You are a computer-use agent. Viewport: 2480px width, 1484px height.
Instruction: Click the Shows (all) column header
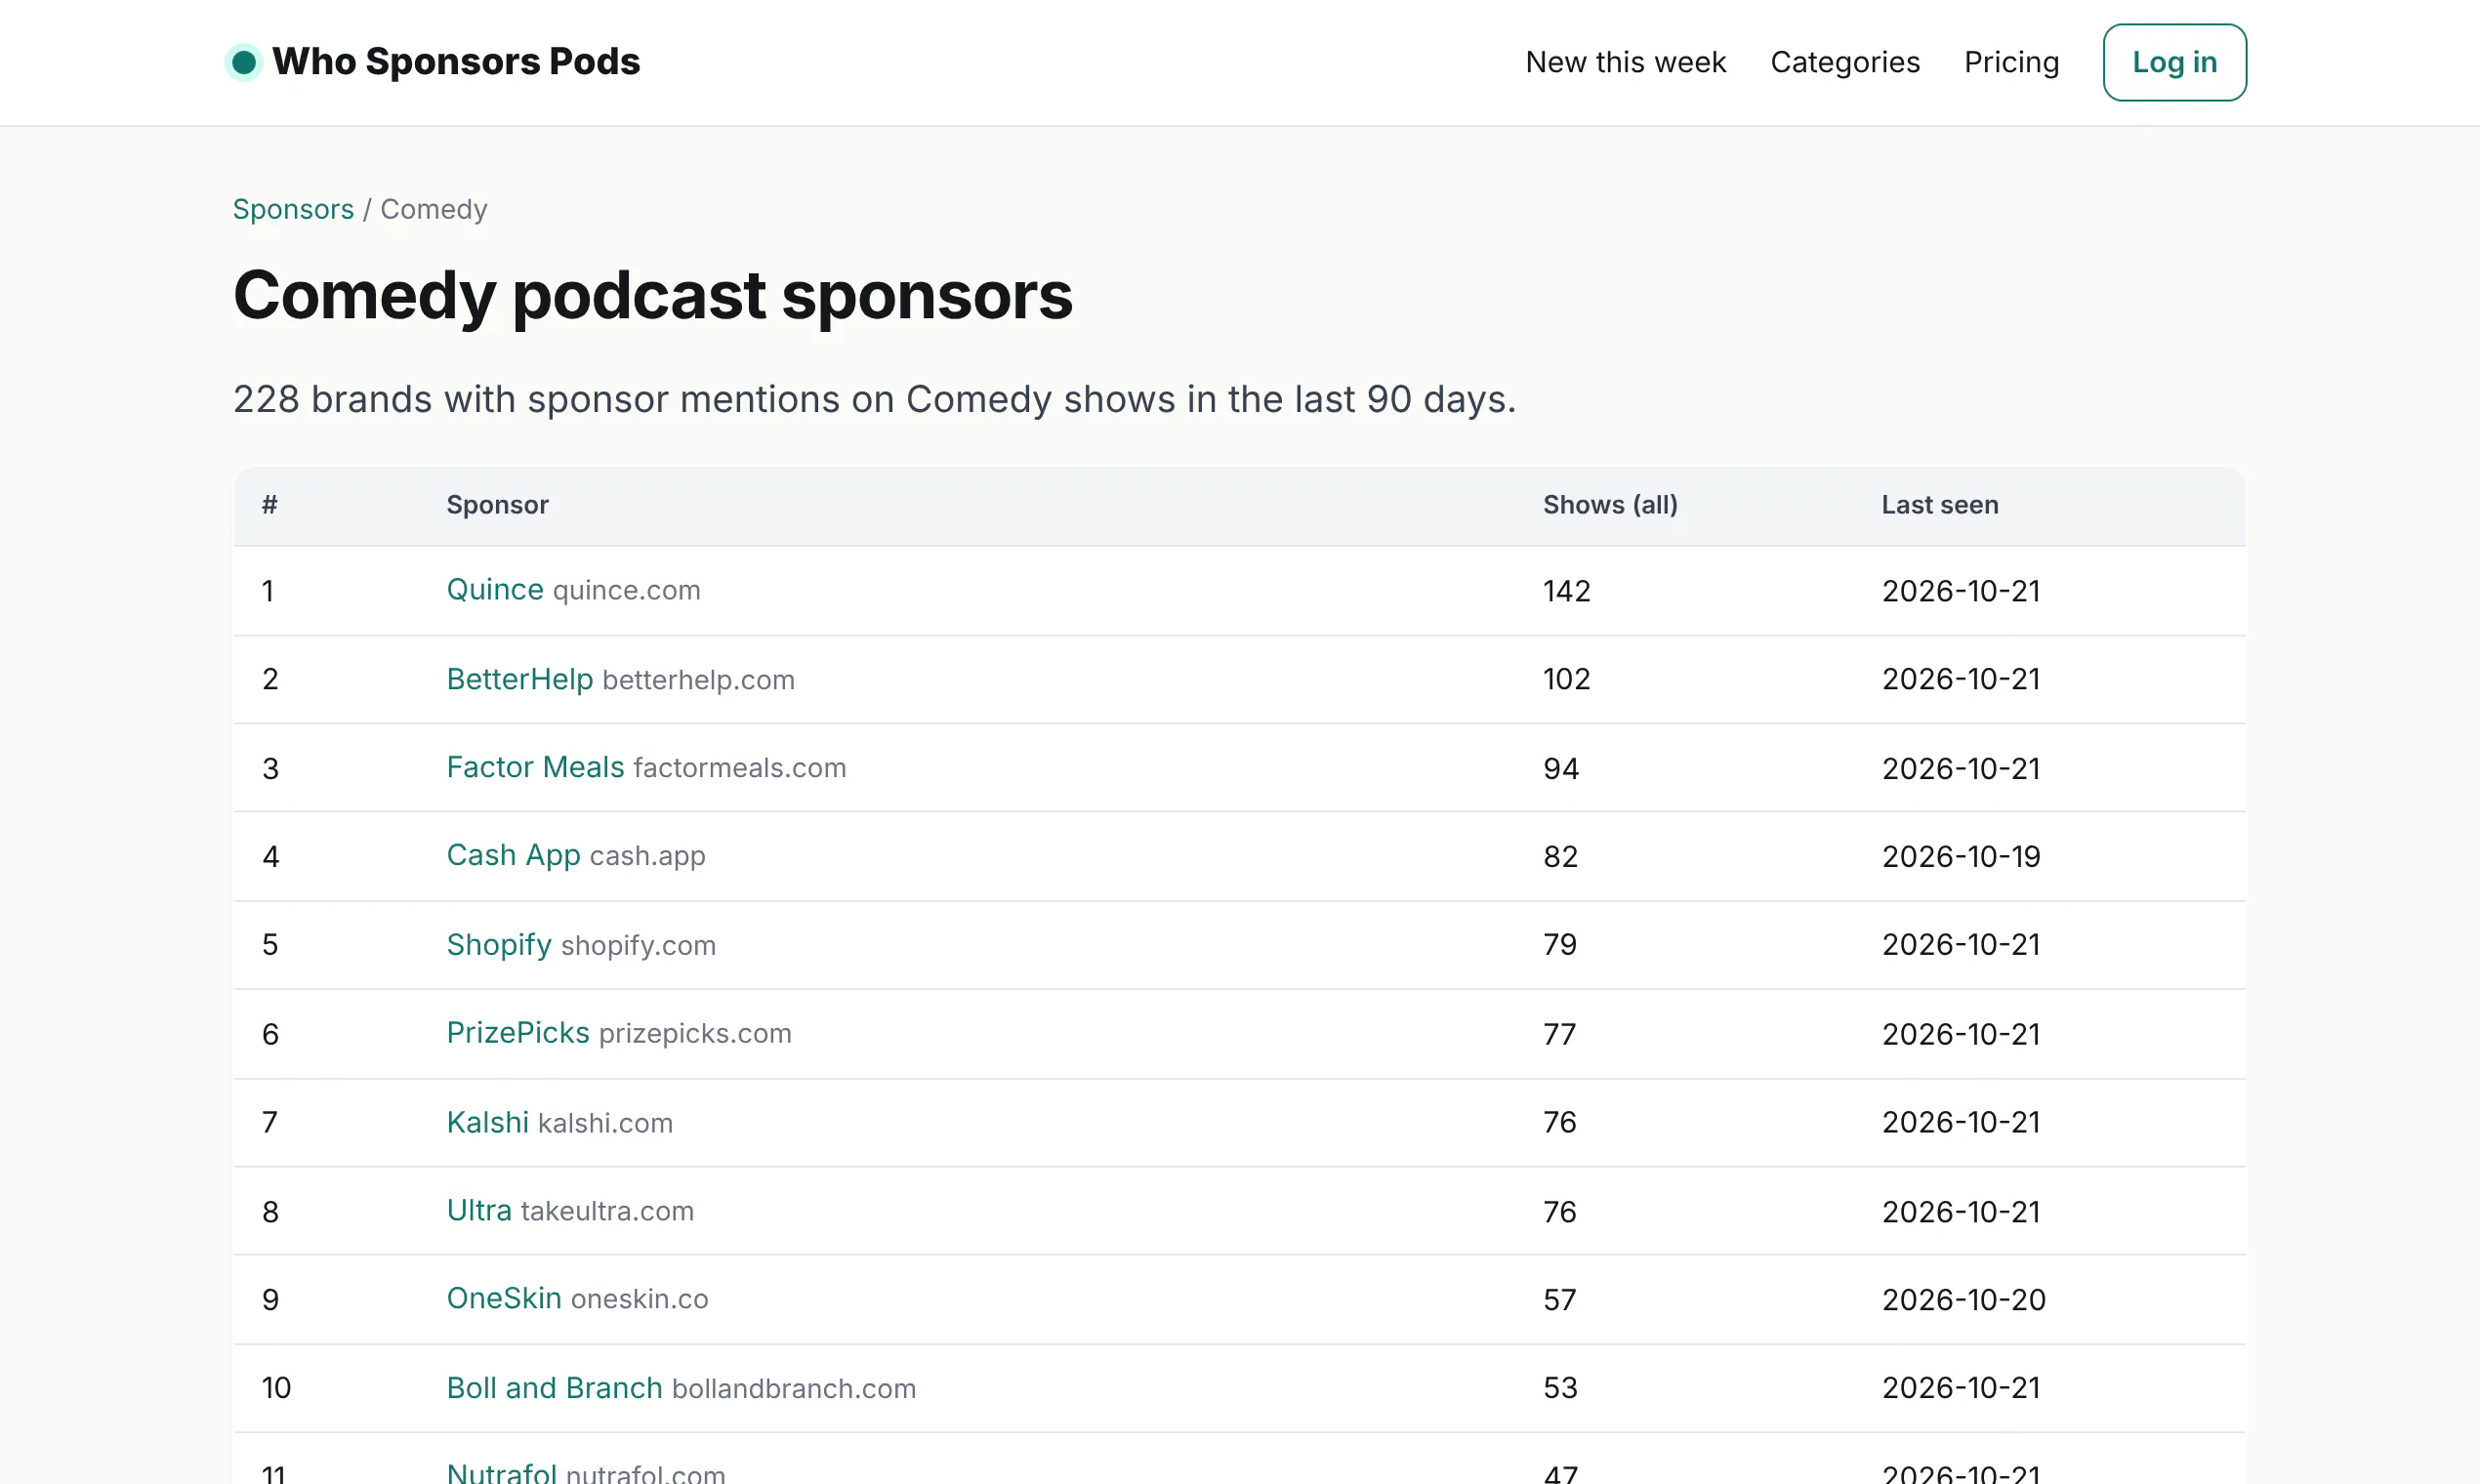1610,505
